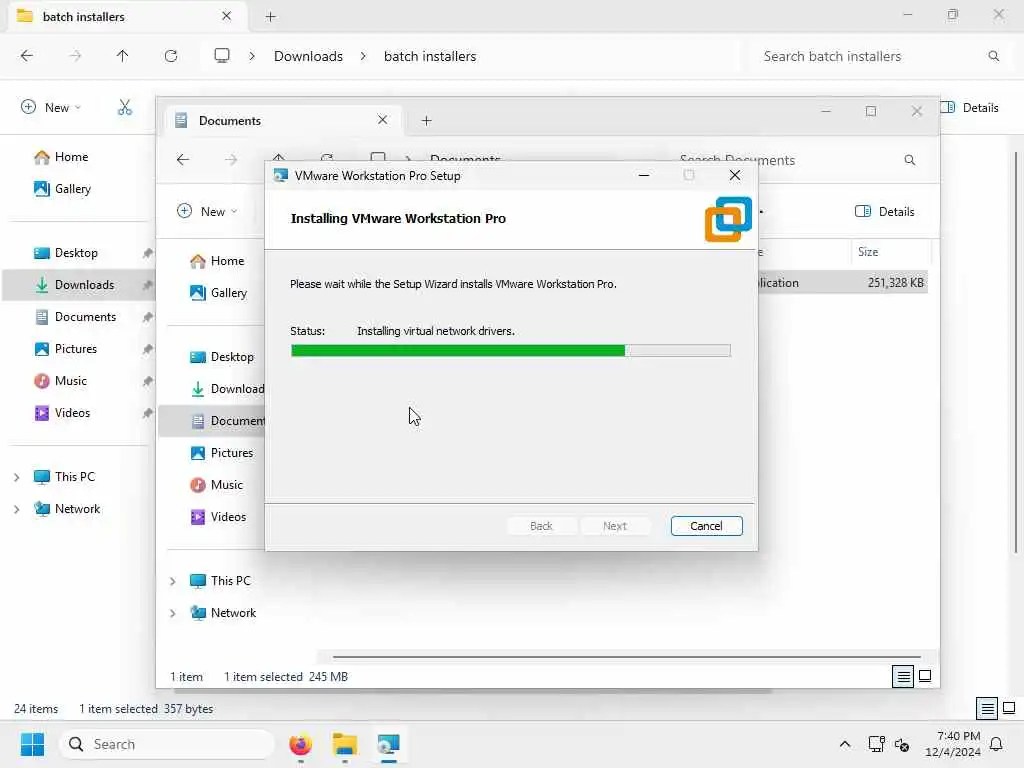Open the Windows Start menu
The height and width of the screenshot is (768, 1024).
pos(32,744)
